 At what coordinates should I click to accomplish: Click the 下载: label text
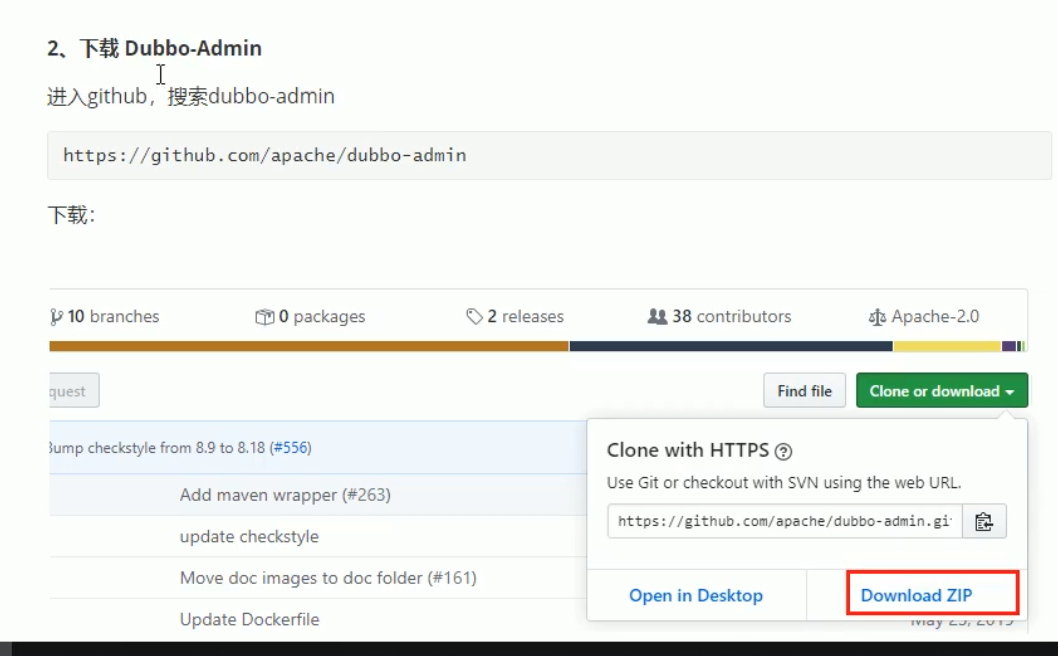point(72,215)
